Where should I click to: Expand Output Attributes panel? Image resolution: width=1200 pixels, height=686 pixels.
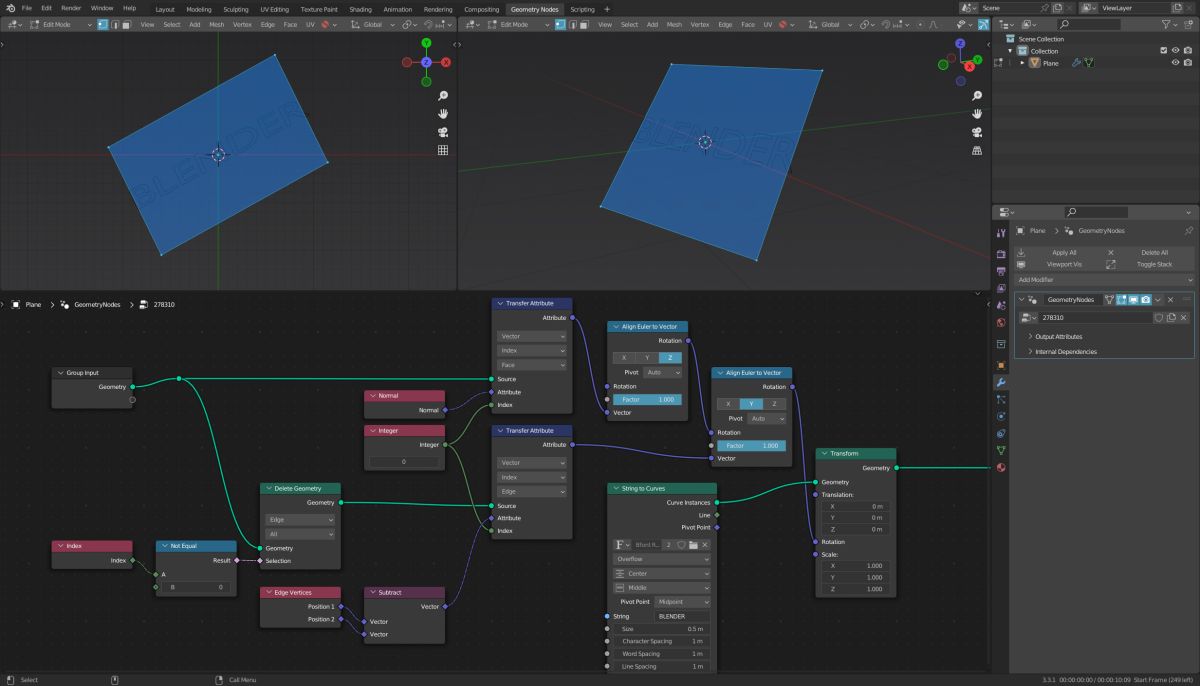click(1059, 337)
